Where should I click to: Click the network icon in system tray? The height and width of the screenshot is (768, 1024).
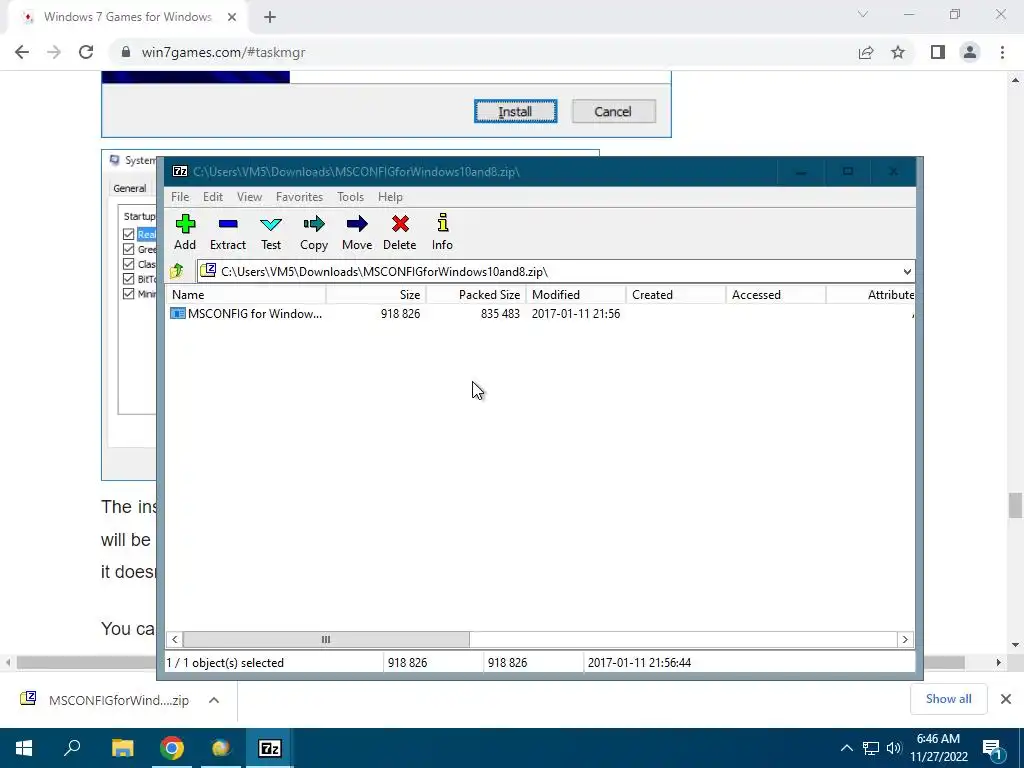[871, 748]
